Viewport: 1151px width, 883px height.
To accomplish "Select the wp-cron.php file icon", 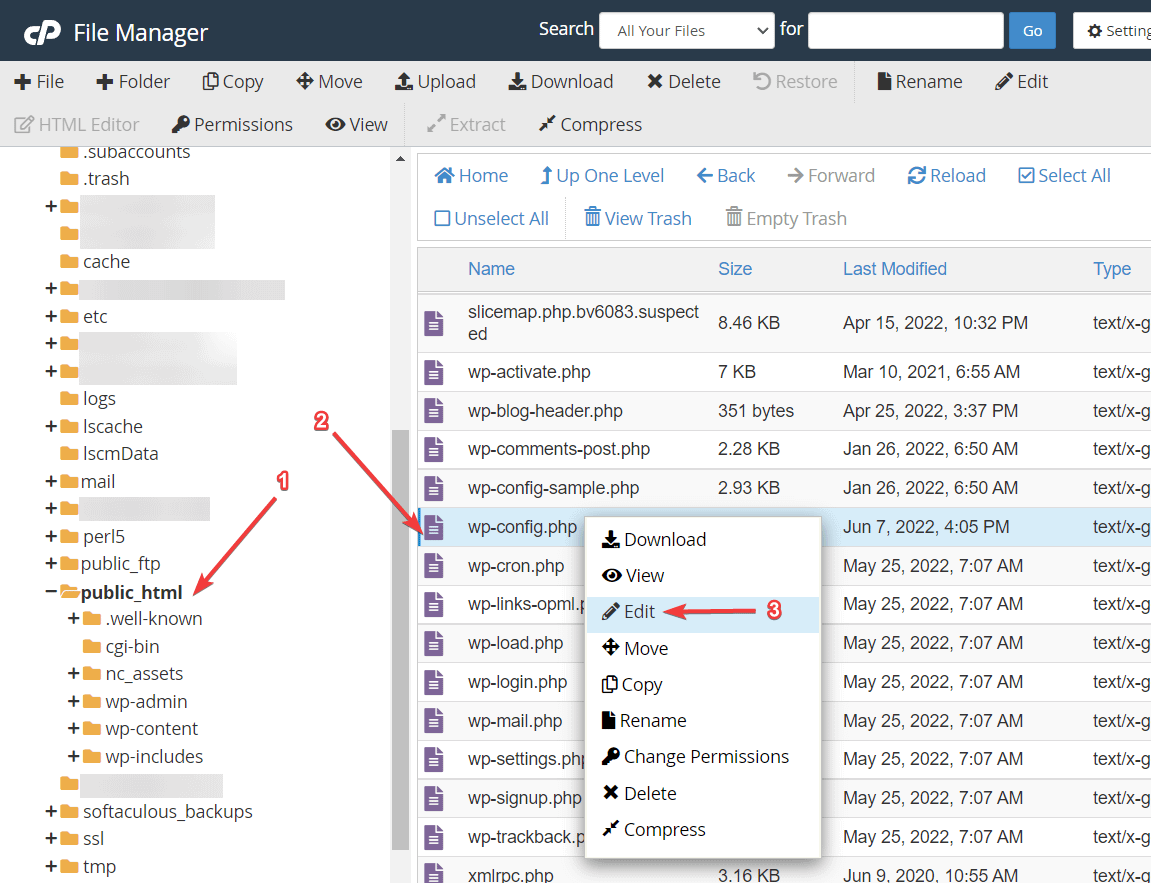I will pos(434,566).
